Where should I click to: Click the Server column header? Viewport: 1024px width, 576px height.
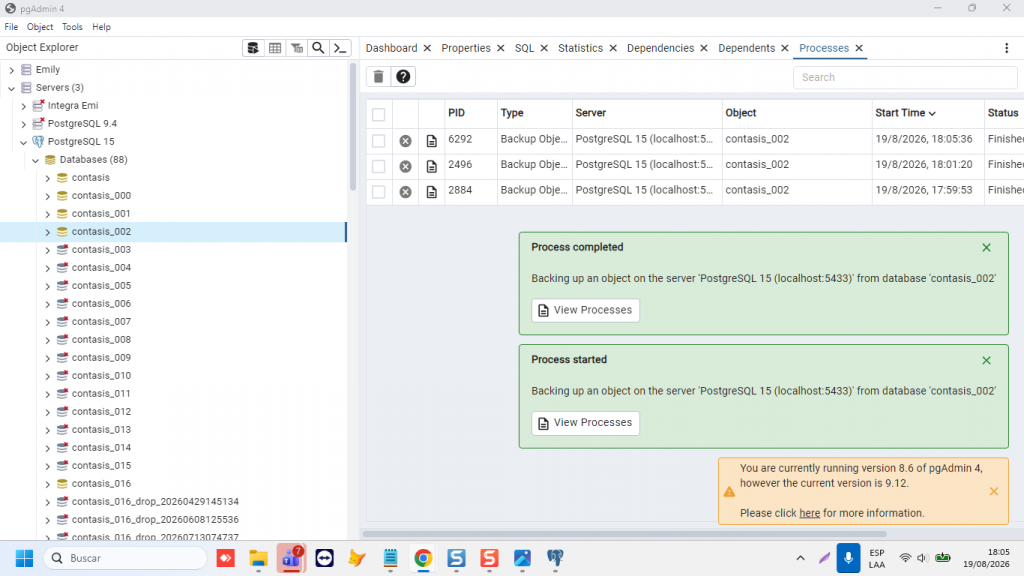(590, 113)
